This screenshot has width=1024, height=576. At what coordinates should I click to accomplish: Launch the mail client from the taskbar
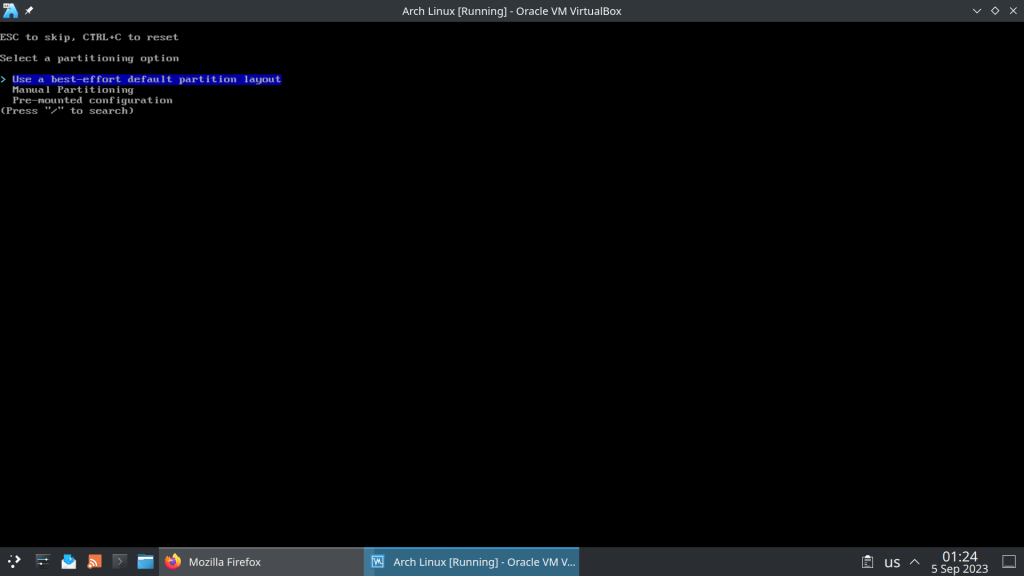coord(69,562)
